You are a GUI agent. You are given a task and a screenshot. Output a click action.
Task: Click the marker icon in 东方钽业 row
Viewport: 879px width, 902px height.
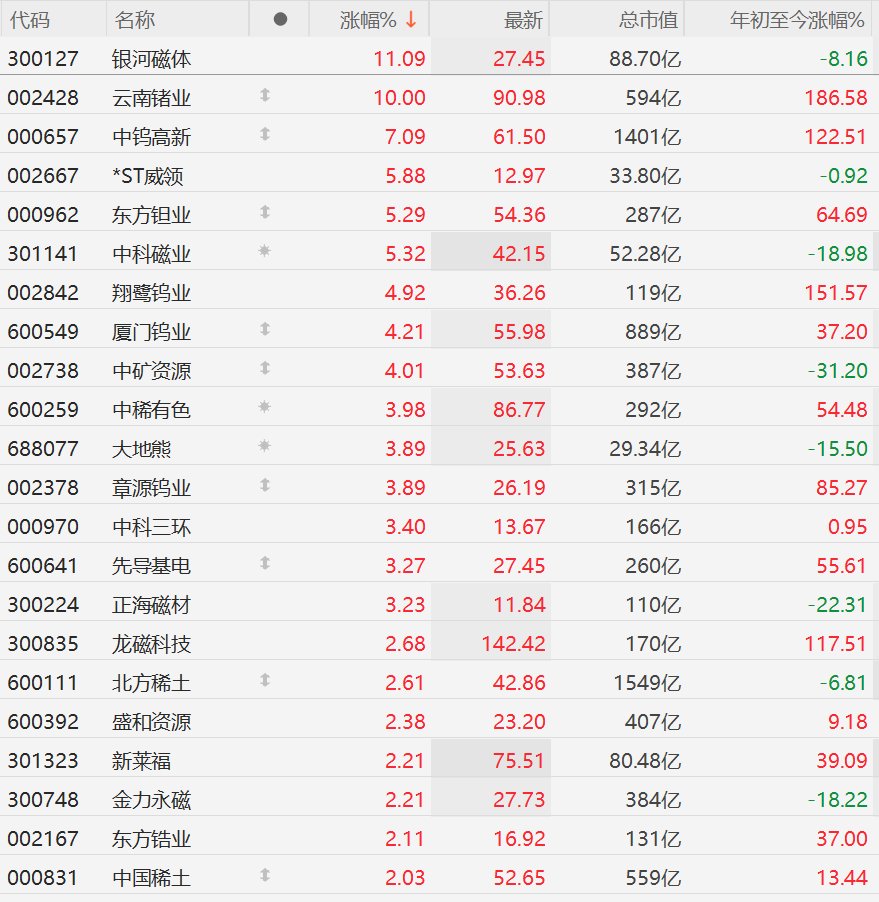[x=265, y=212]
